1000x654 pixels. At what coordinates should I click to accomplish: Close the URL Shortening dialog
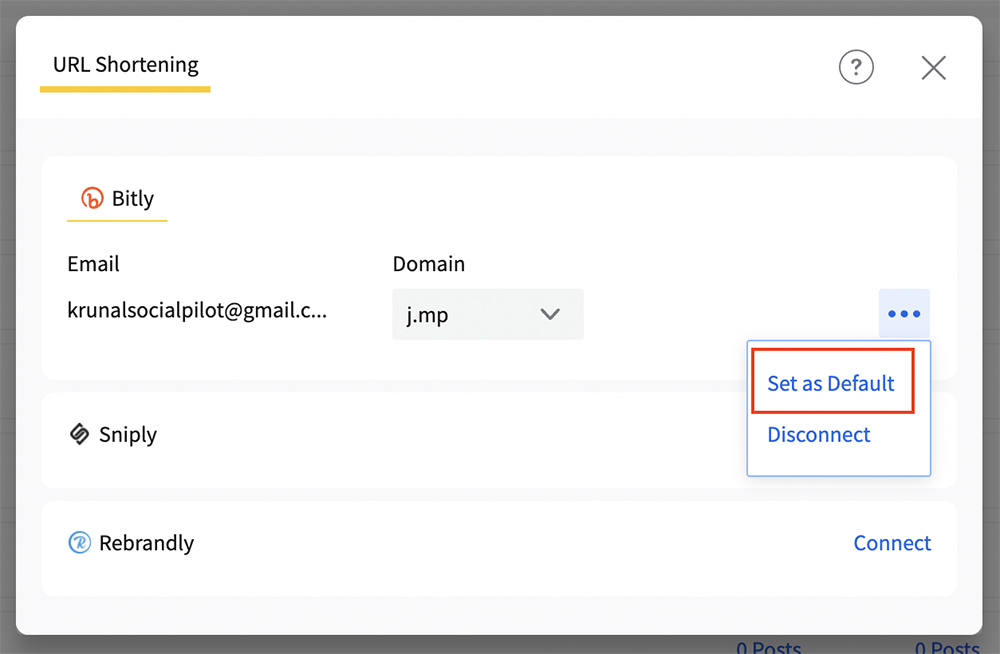(x=934, y=68)
